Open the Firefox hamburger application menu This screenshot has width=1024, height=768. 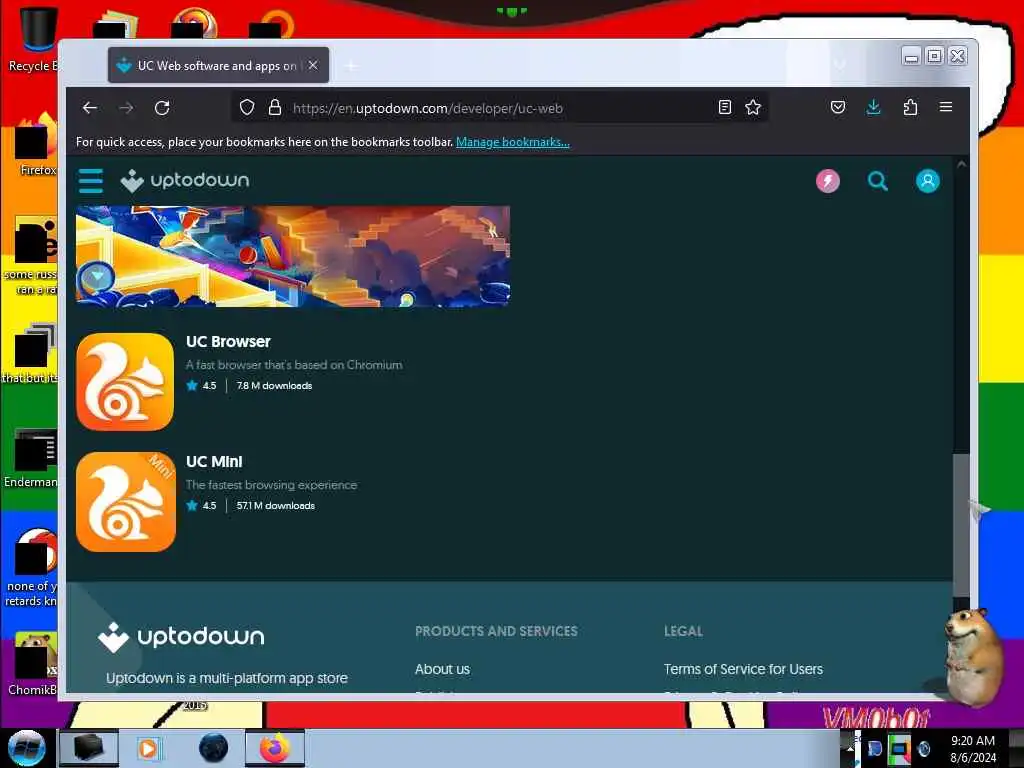tap(946, 106)
